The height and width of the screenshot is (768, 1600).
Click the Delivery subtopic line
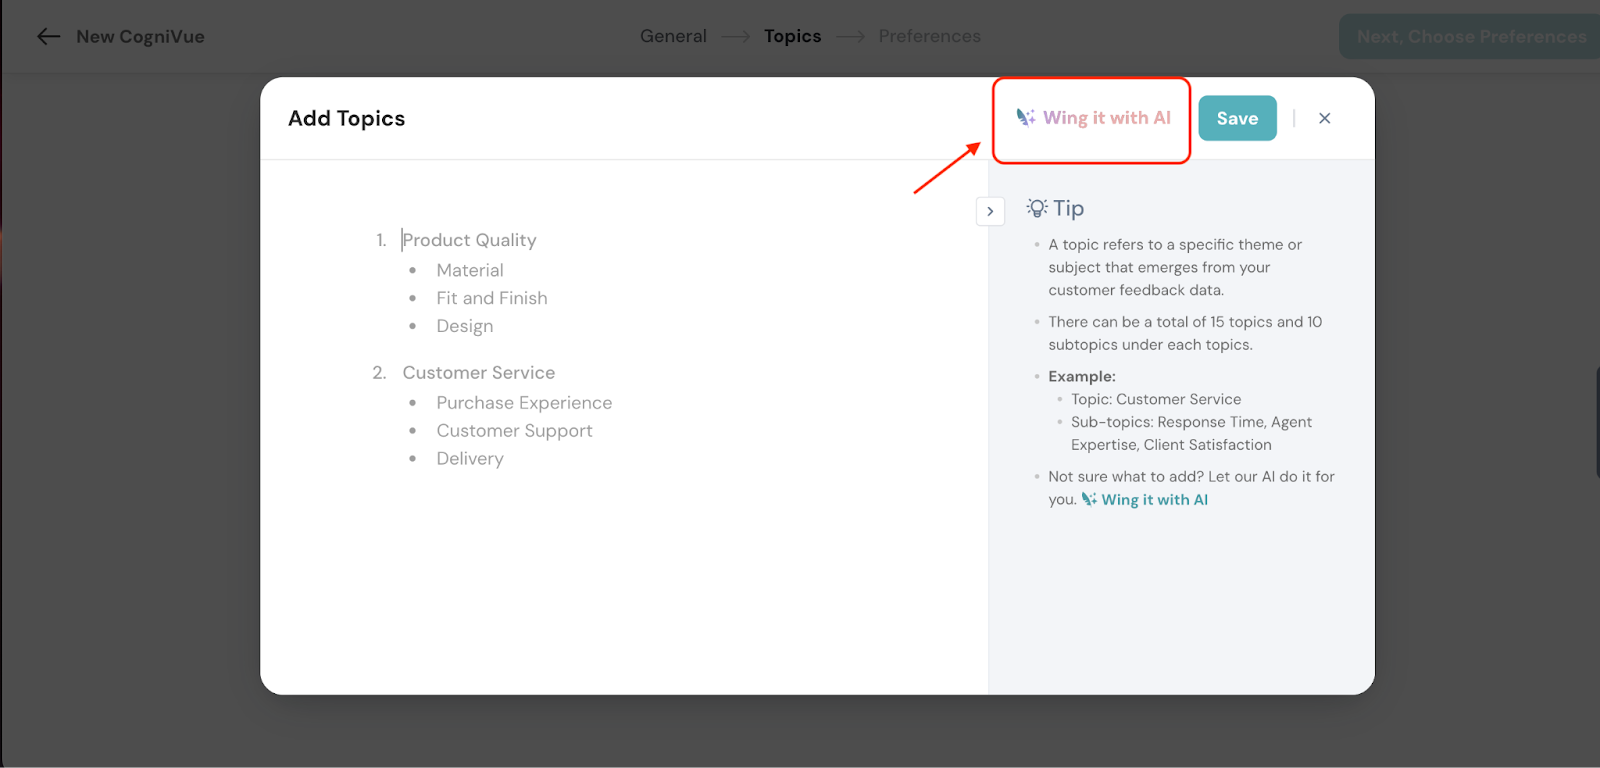(470, 459)
